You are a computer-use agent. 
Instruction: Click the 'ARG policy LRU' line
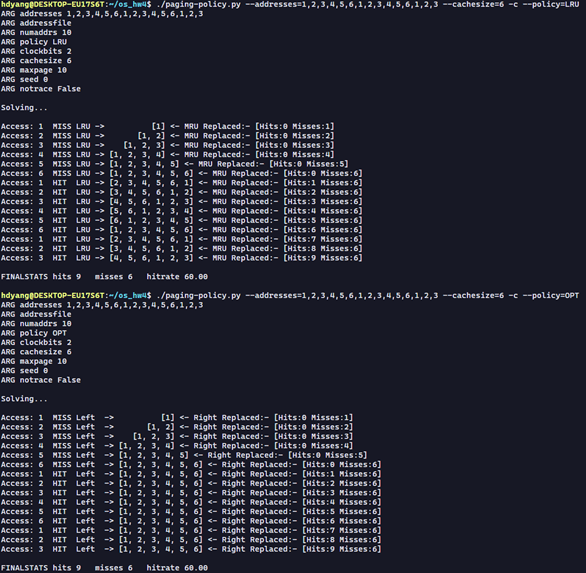(34, 42)
